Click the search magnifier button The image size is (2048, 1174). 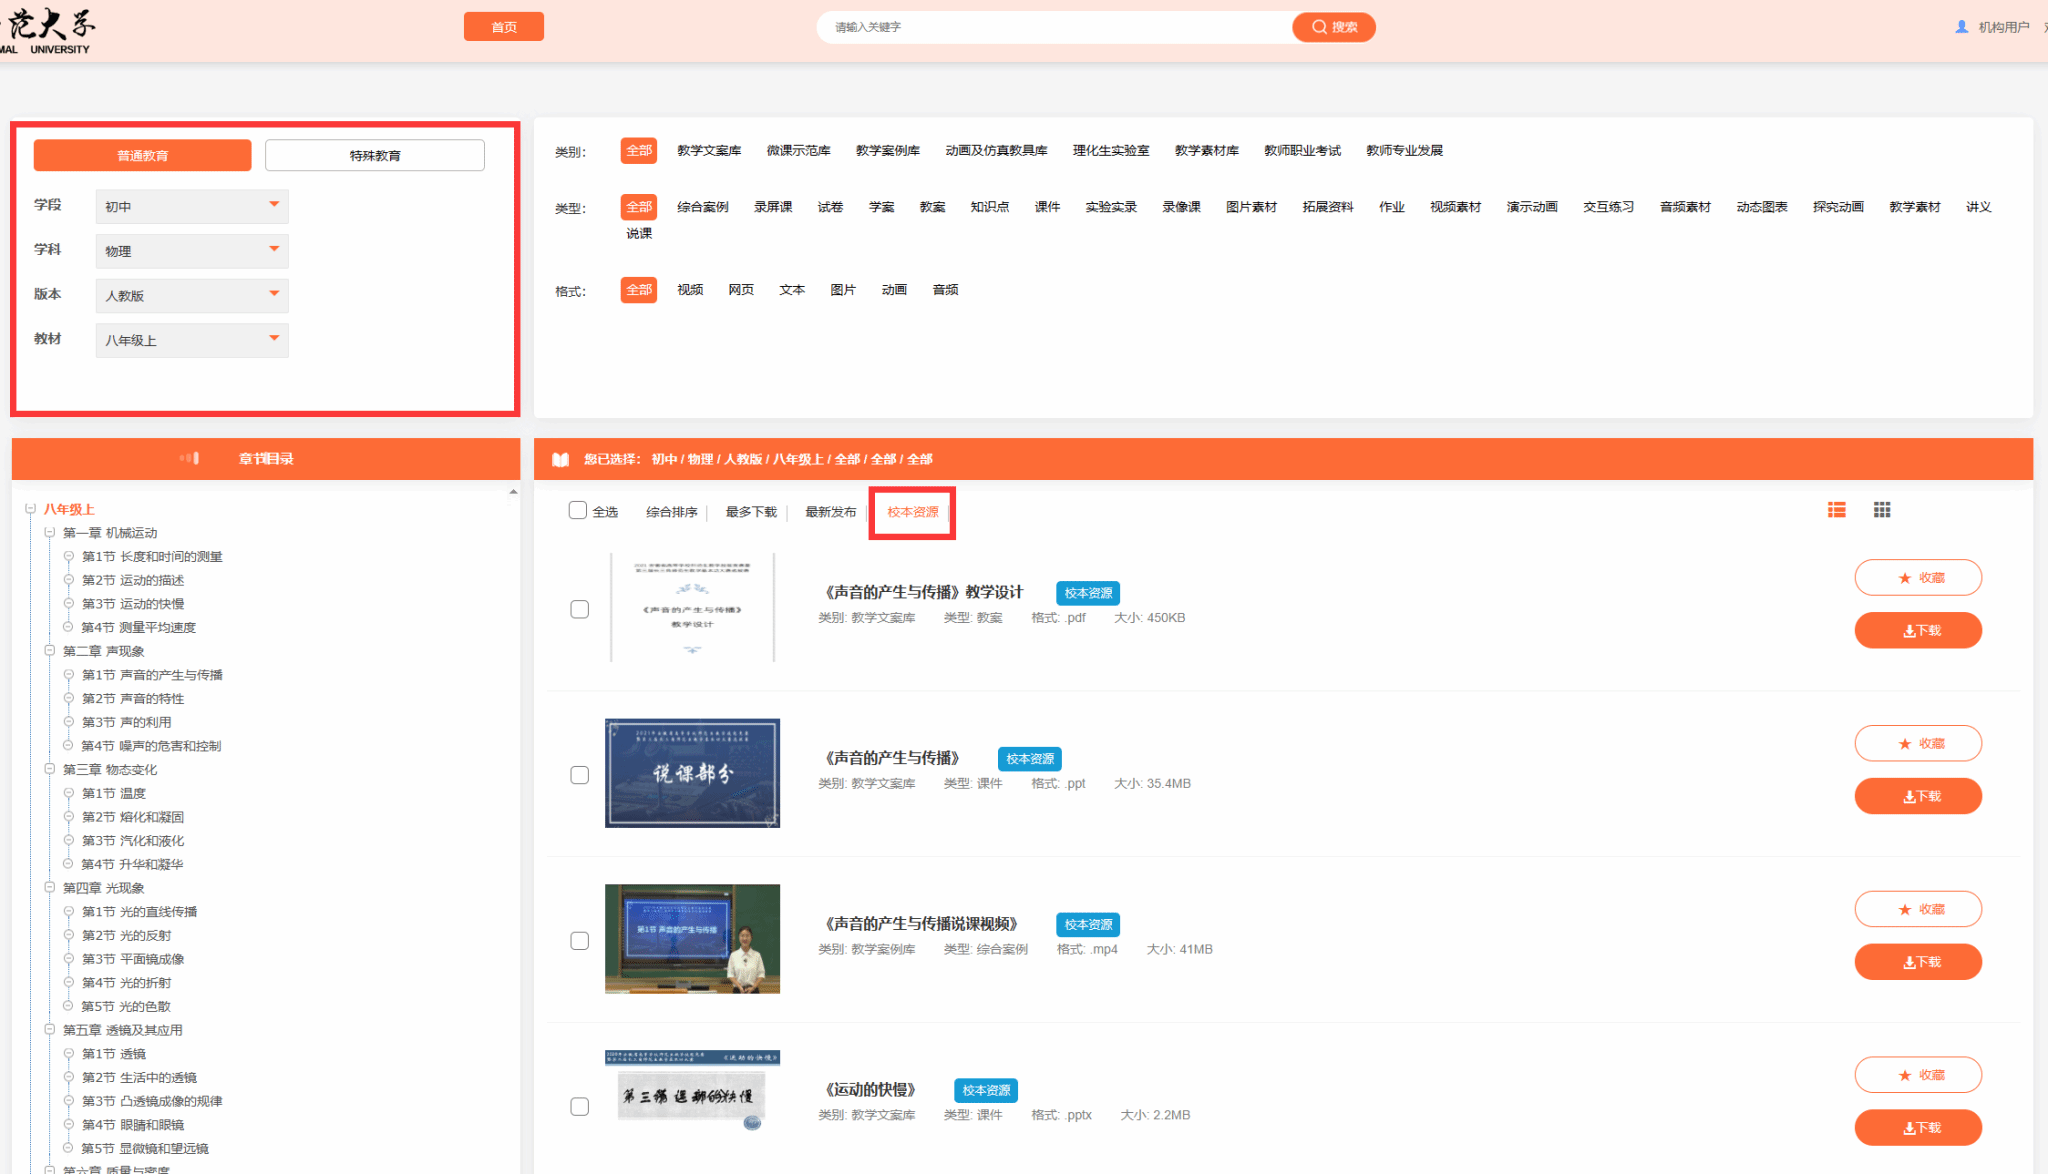tap(1333, 27)
